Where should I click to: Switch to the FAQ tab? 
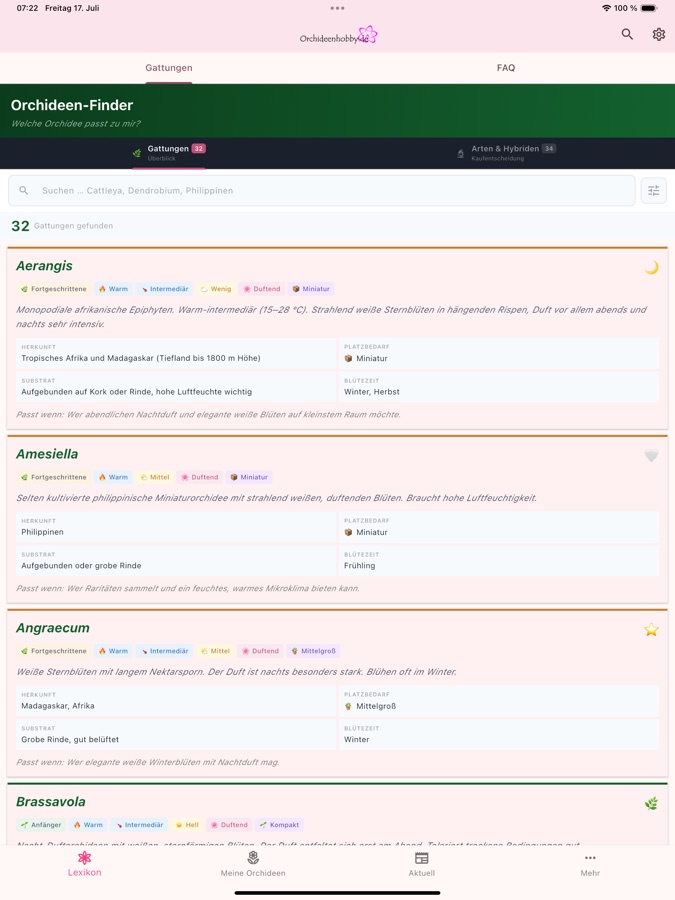pos(506,68)
